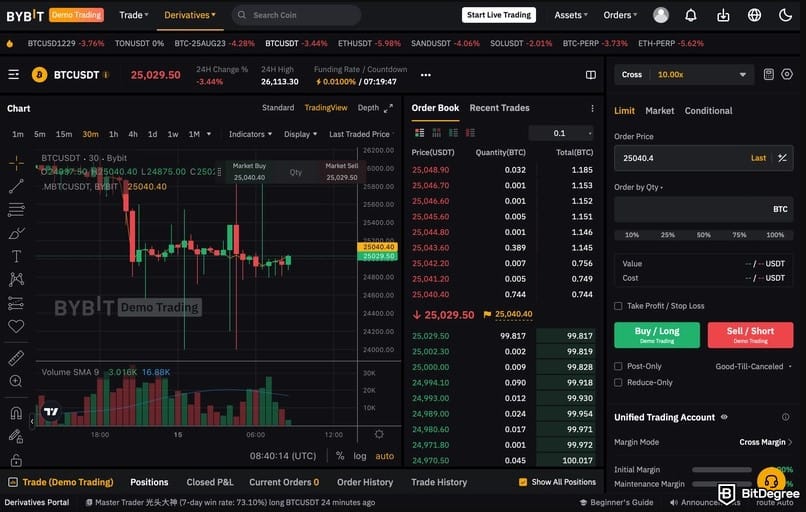Viewport: 806px width, 512px height.
Task: Open Good-Till-Canceled time-in-force dropdown
Action: [754, 367]
